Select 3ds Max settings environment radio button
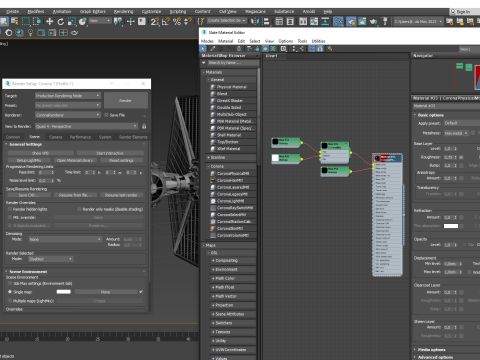 click(10, 283)
